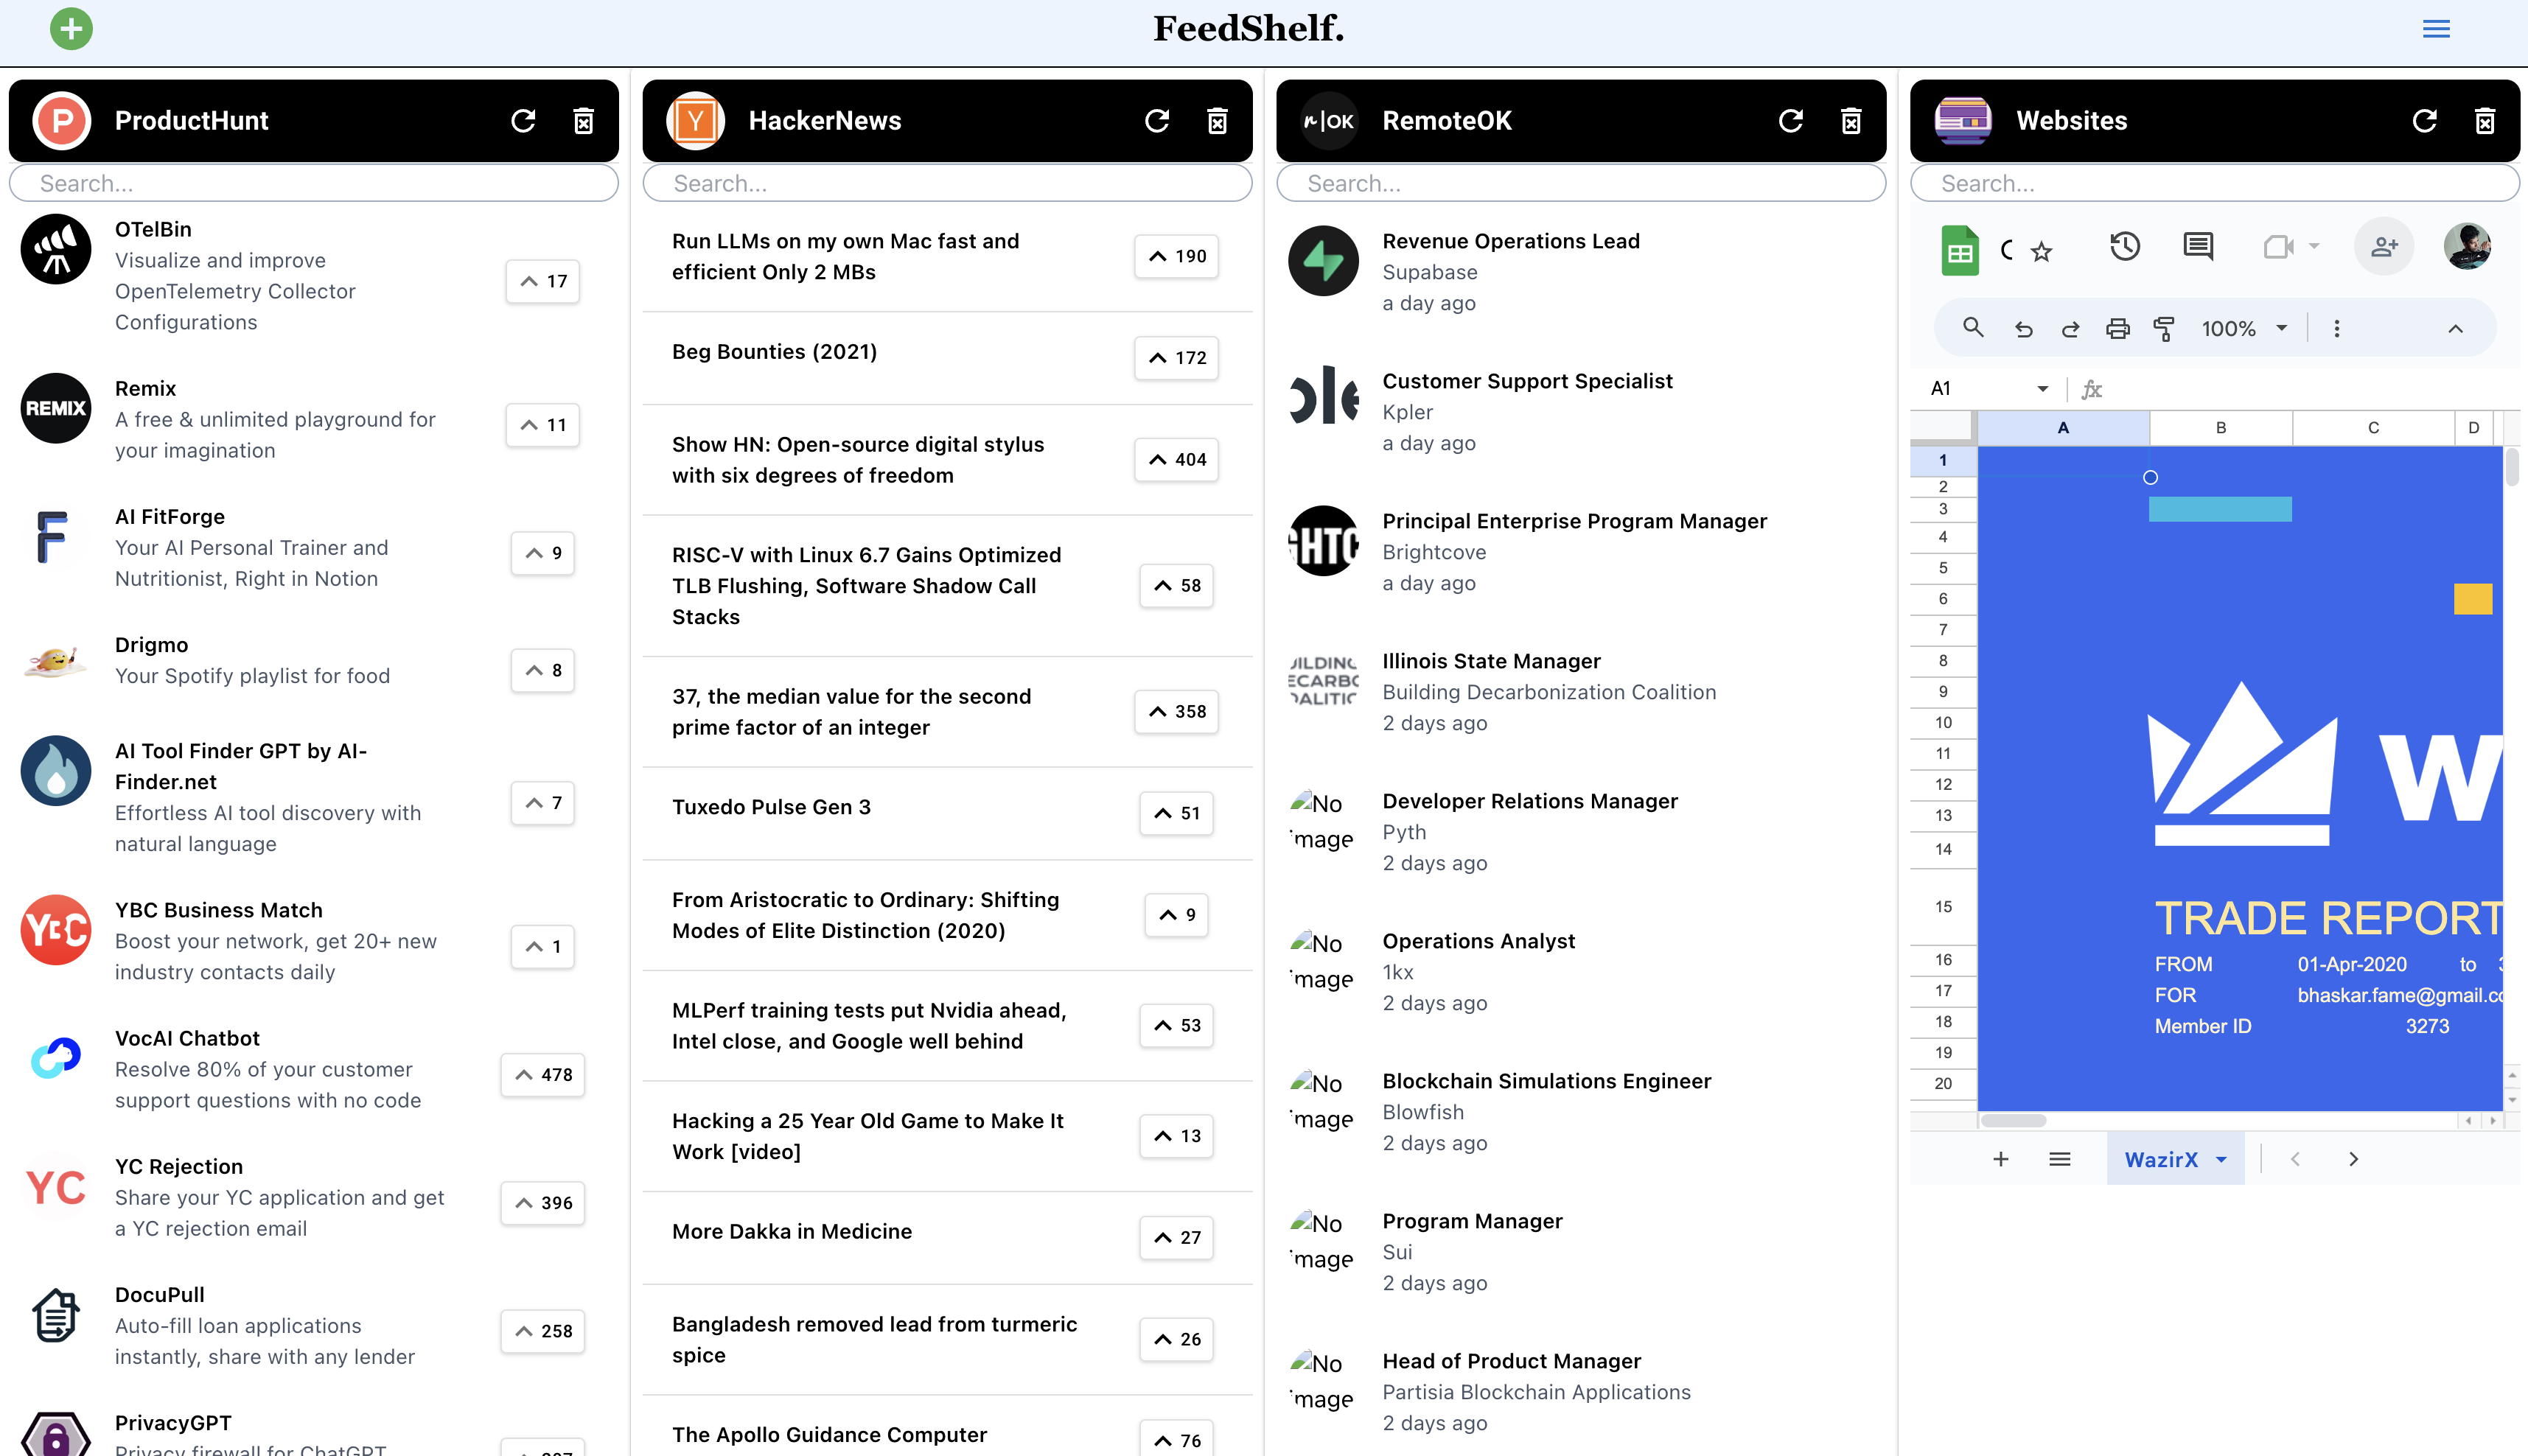The image size is (2528, 1456).
Task: Open the 100% zoom dropdown
Action: pyautogui.click(x=2244, y=329)
